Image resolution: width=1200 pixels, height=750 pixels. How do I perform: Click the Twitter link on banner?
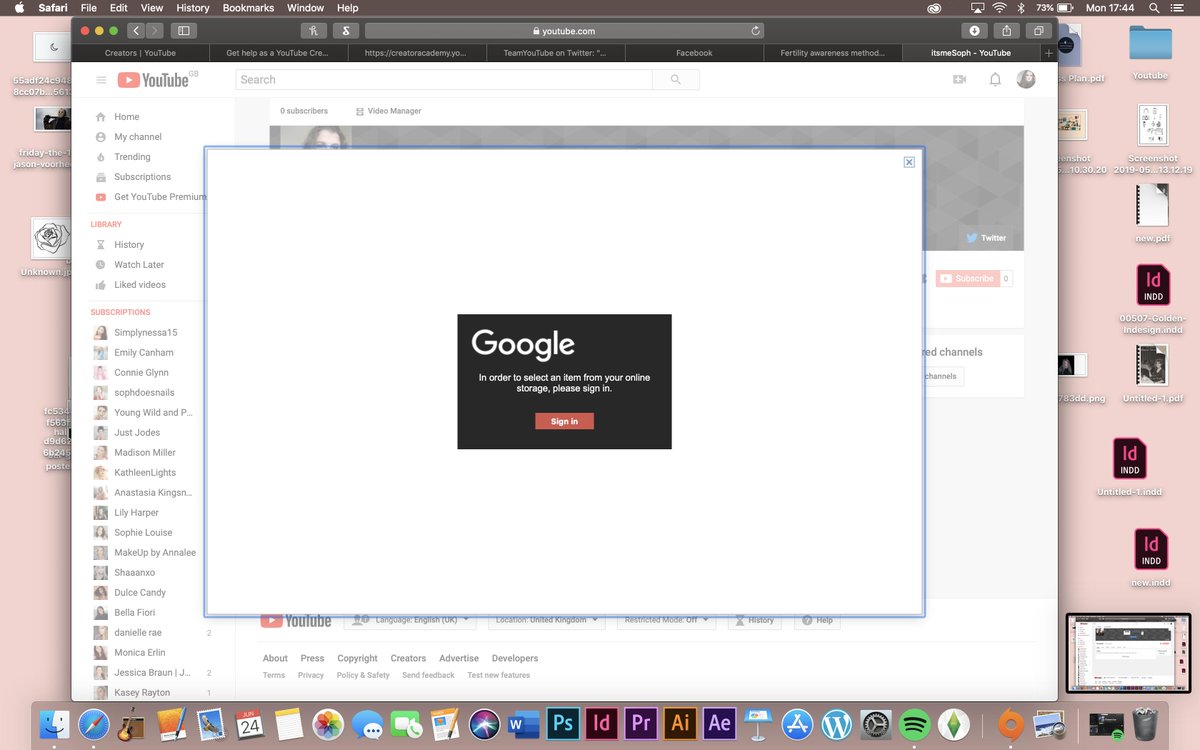click(x=986, y=238)
